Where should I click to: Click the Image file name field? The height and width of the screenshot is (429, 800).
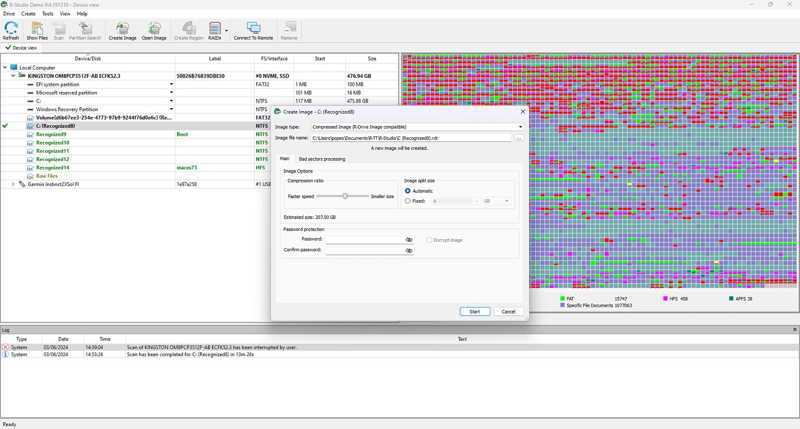(x=411, y=138)
